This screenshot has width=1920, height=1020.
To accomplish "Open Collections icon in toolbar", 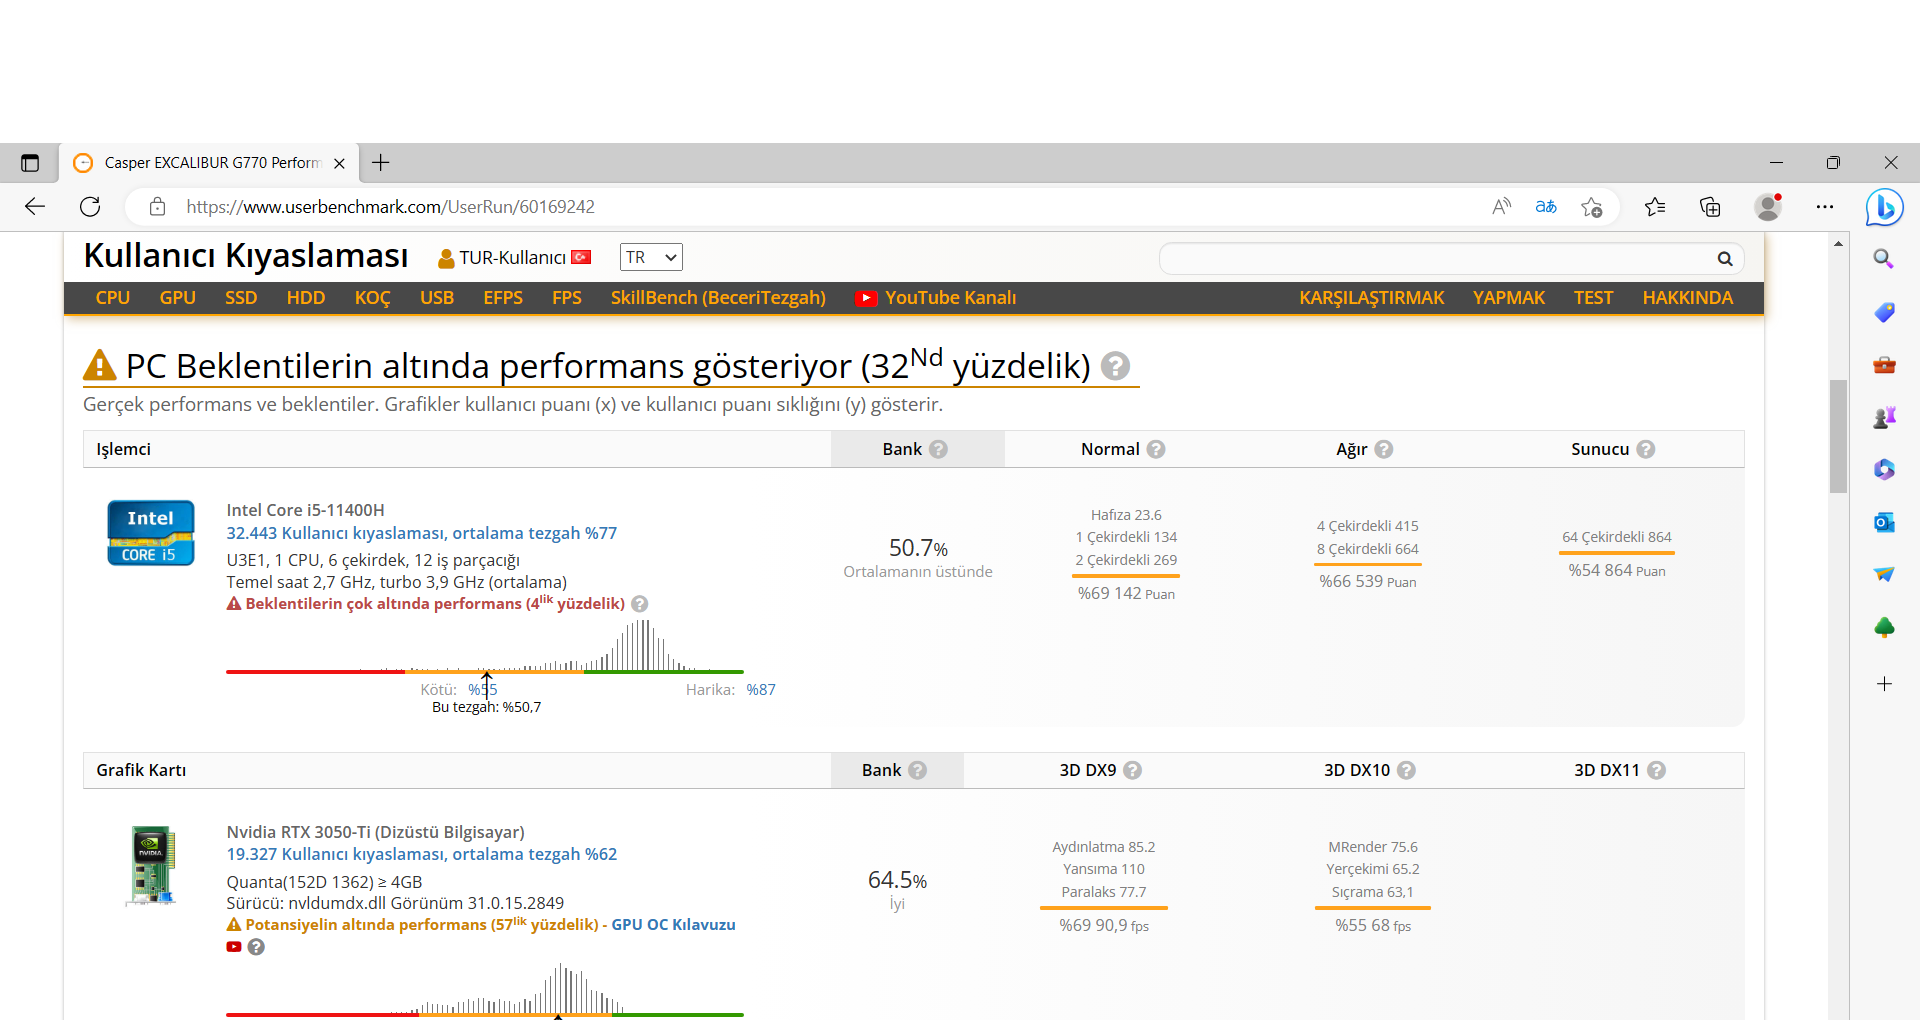I will pyautogui.click(x=1710, y=207).
